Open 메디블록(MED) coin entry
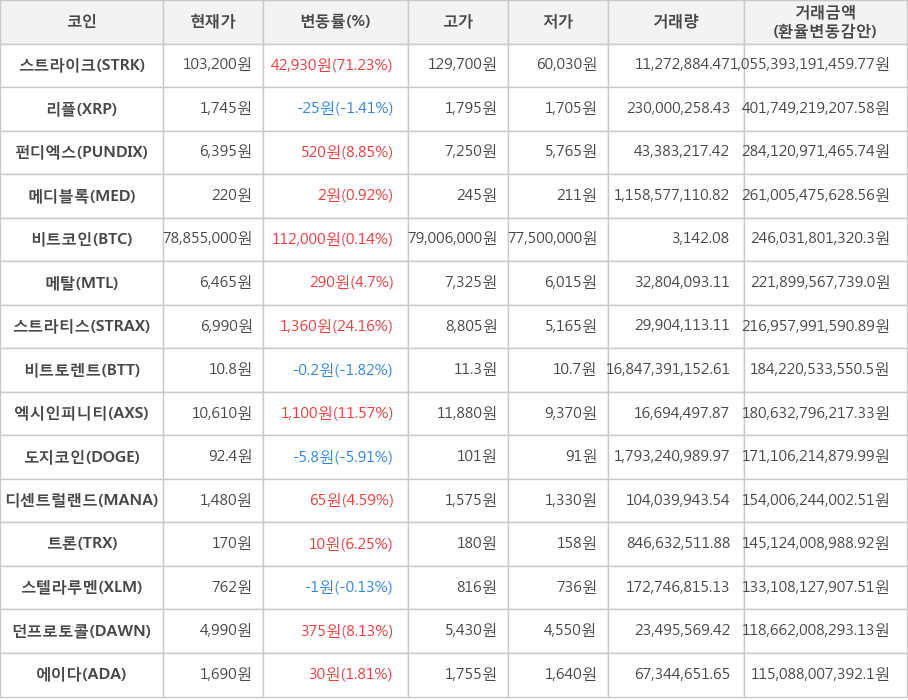The image size is (908, 700). pos(82,195)
